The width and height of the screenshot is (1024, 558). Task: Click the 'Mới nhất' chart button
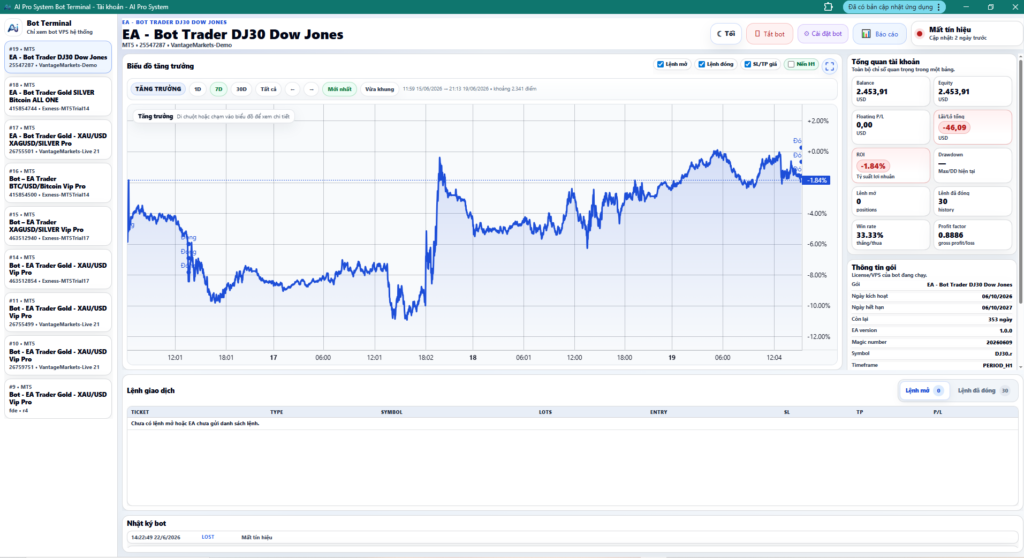click(x=339, y=89)
